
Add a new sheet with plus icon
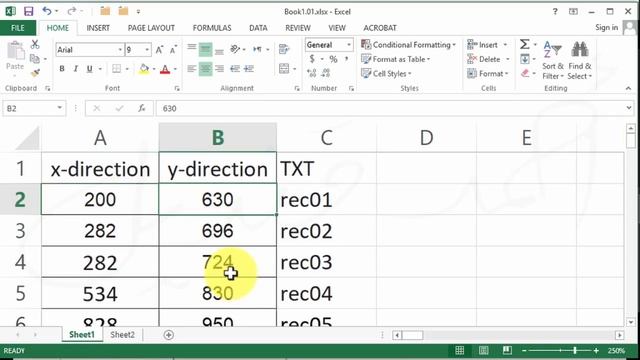click(x=169, y=335)
